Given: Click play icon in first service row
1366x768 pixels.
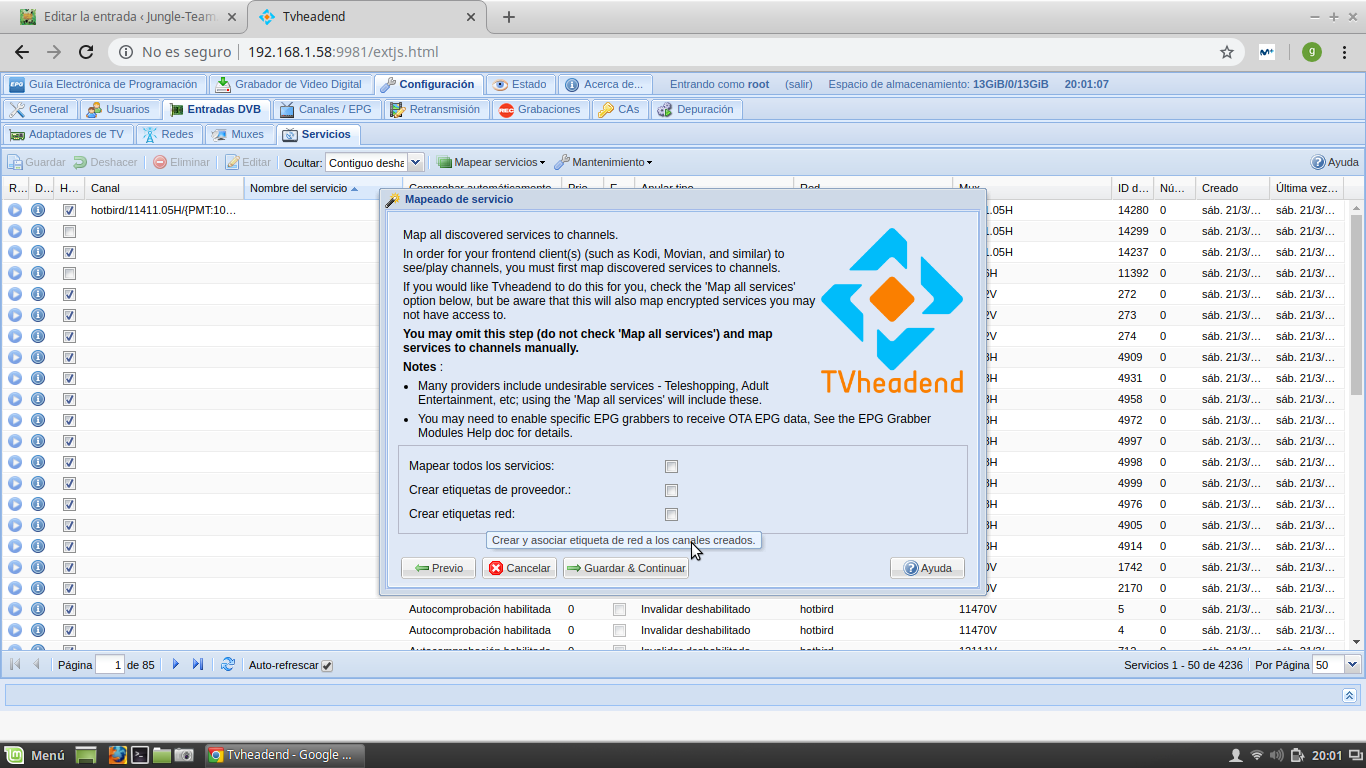Looking at the screenshot, I should (x=15, y=210).
